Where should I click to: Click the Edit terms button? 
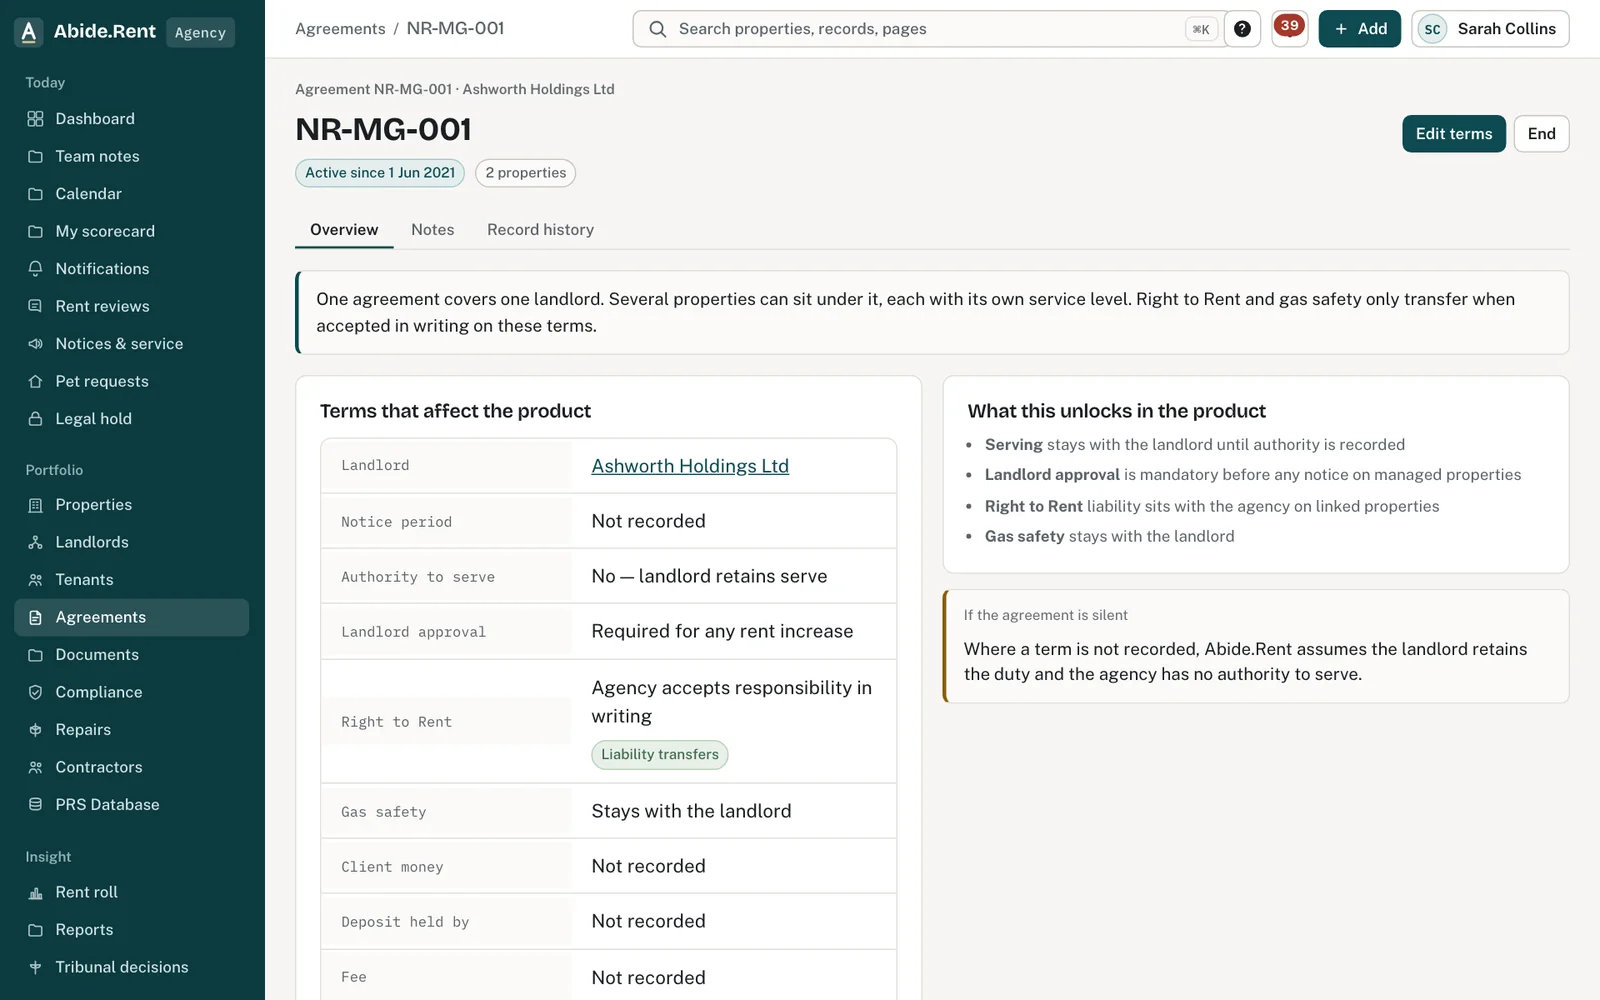point(1454,134)
